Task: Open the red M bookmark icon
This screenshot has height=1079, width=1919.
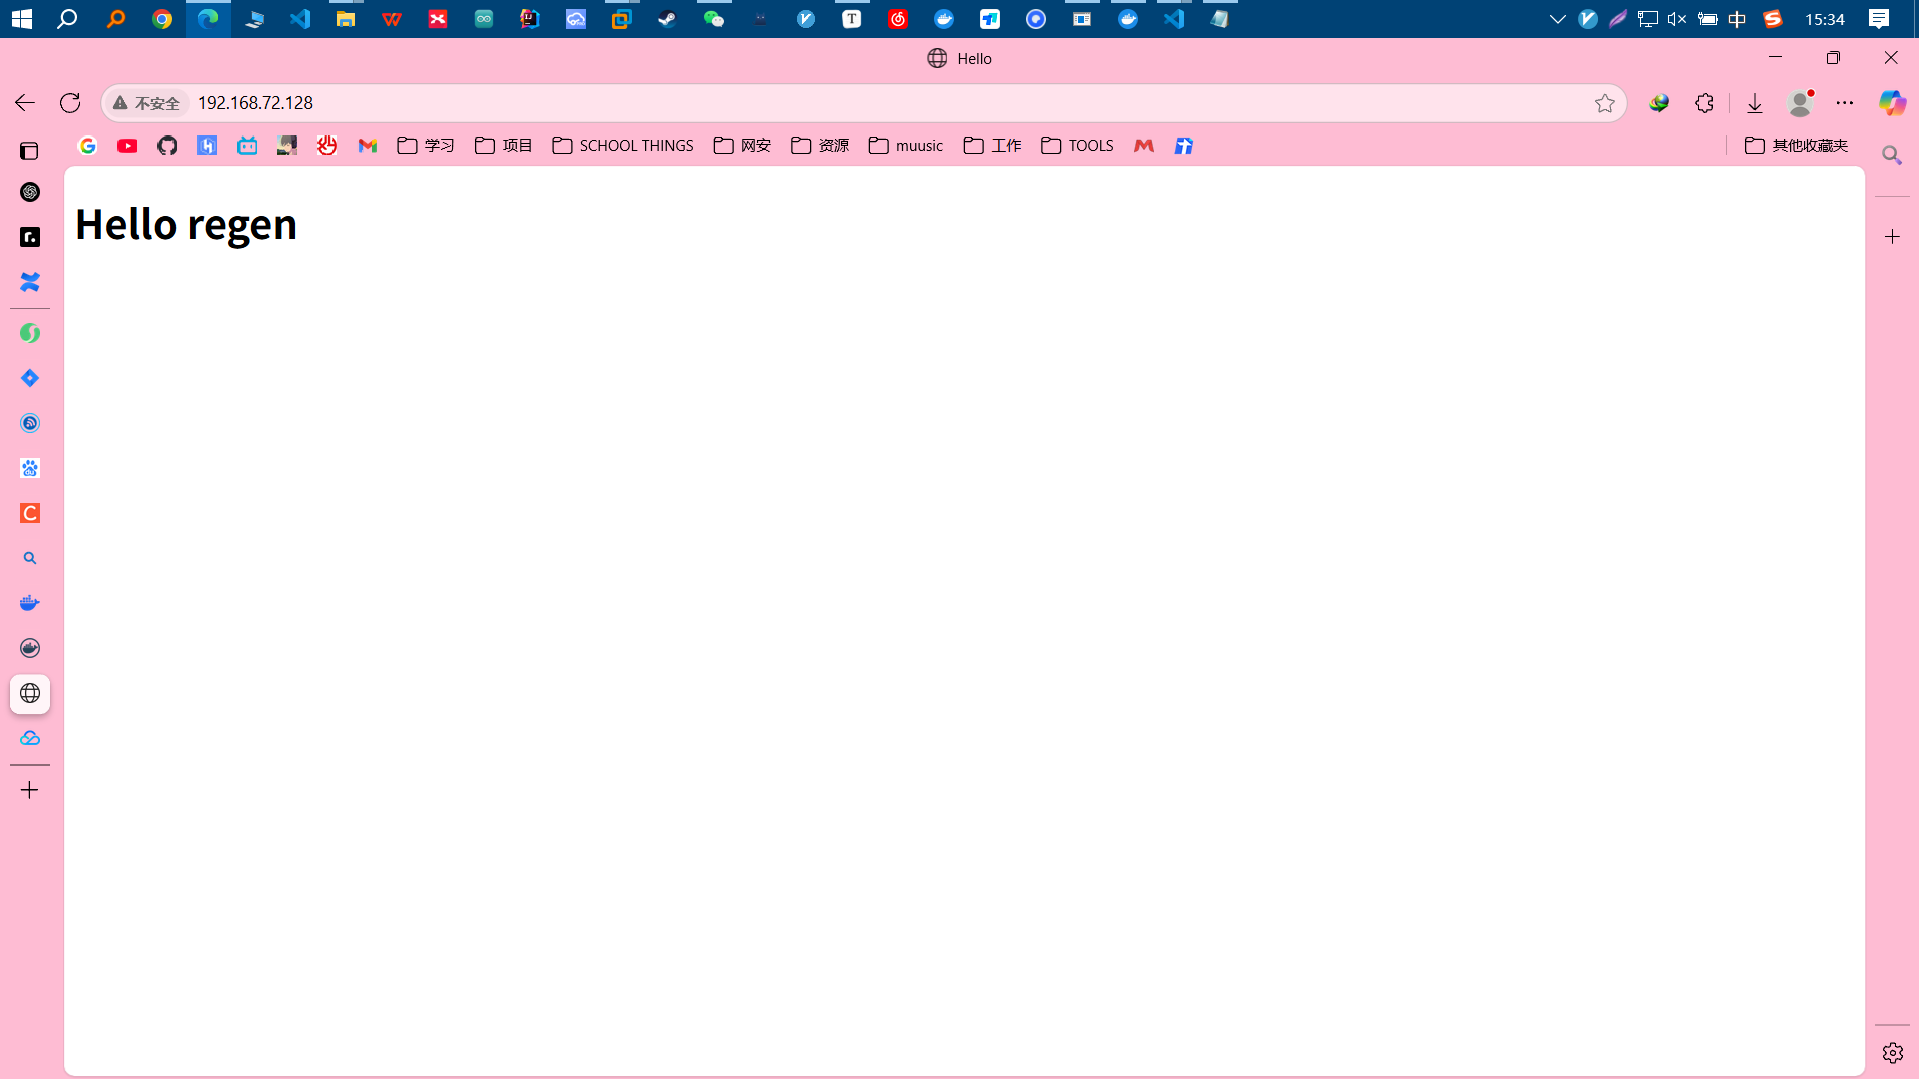Action: [1144, 146]
